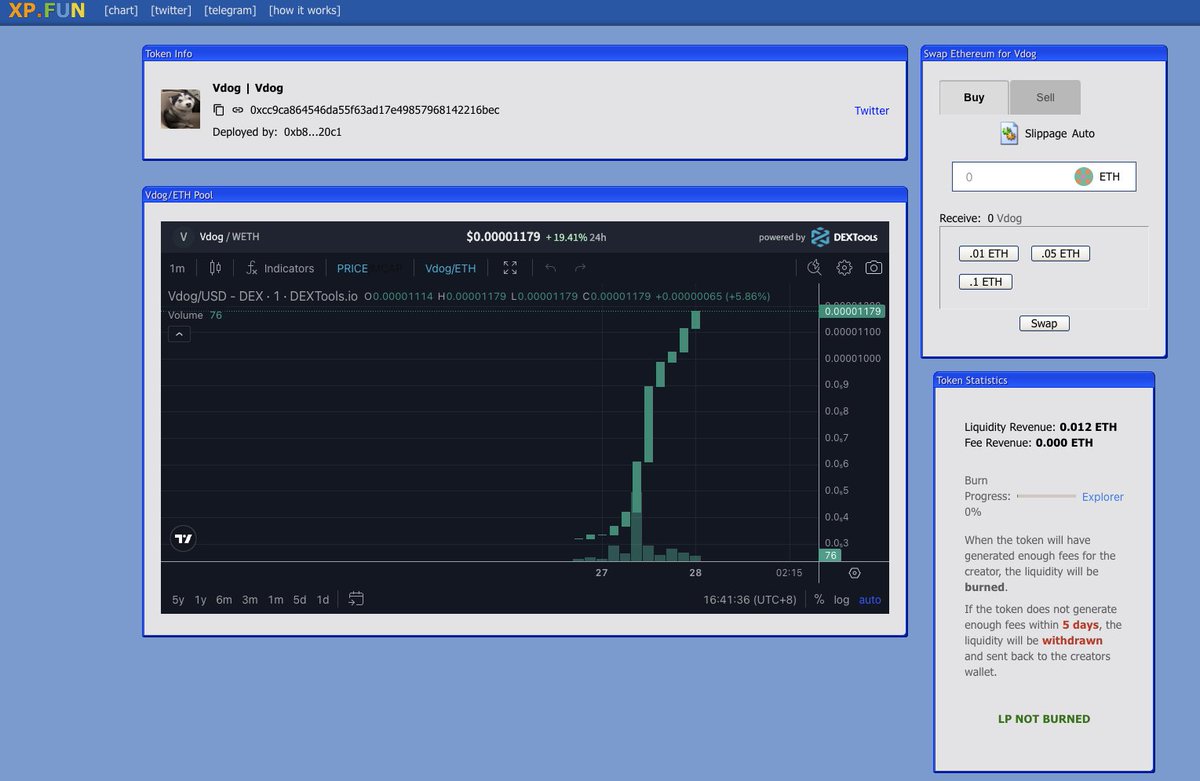This screenshot has height=781, width=1200.
Task: Enter fullscreen mode on the chart
Action: tap(510, 268)
